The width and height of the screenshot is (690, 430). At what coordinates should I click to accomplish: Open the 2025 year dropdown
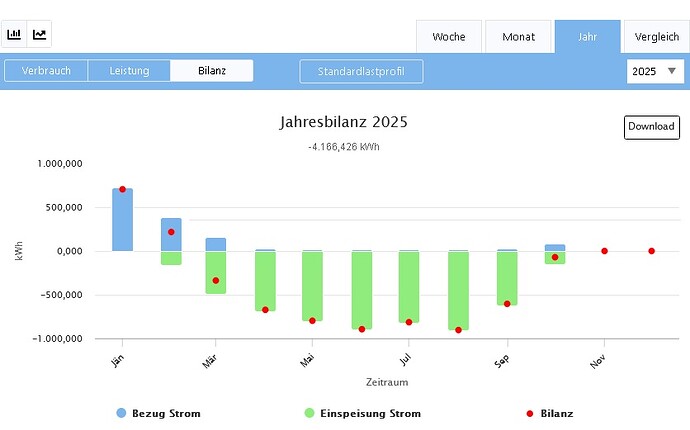(x=655, y=72)
